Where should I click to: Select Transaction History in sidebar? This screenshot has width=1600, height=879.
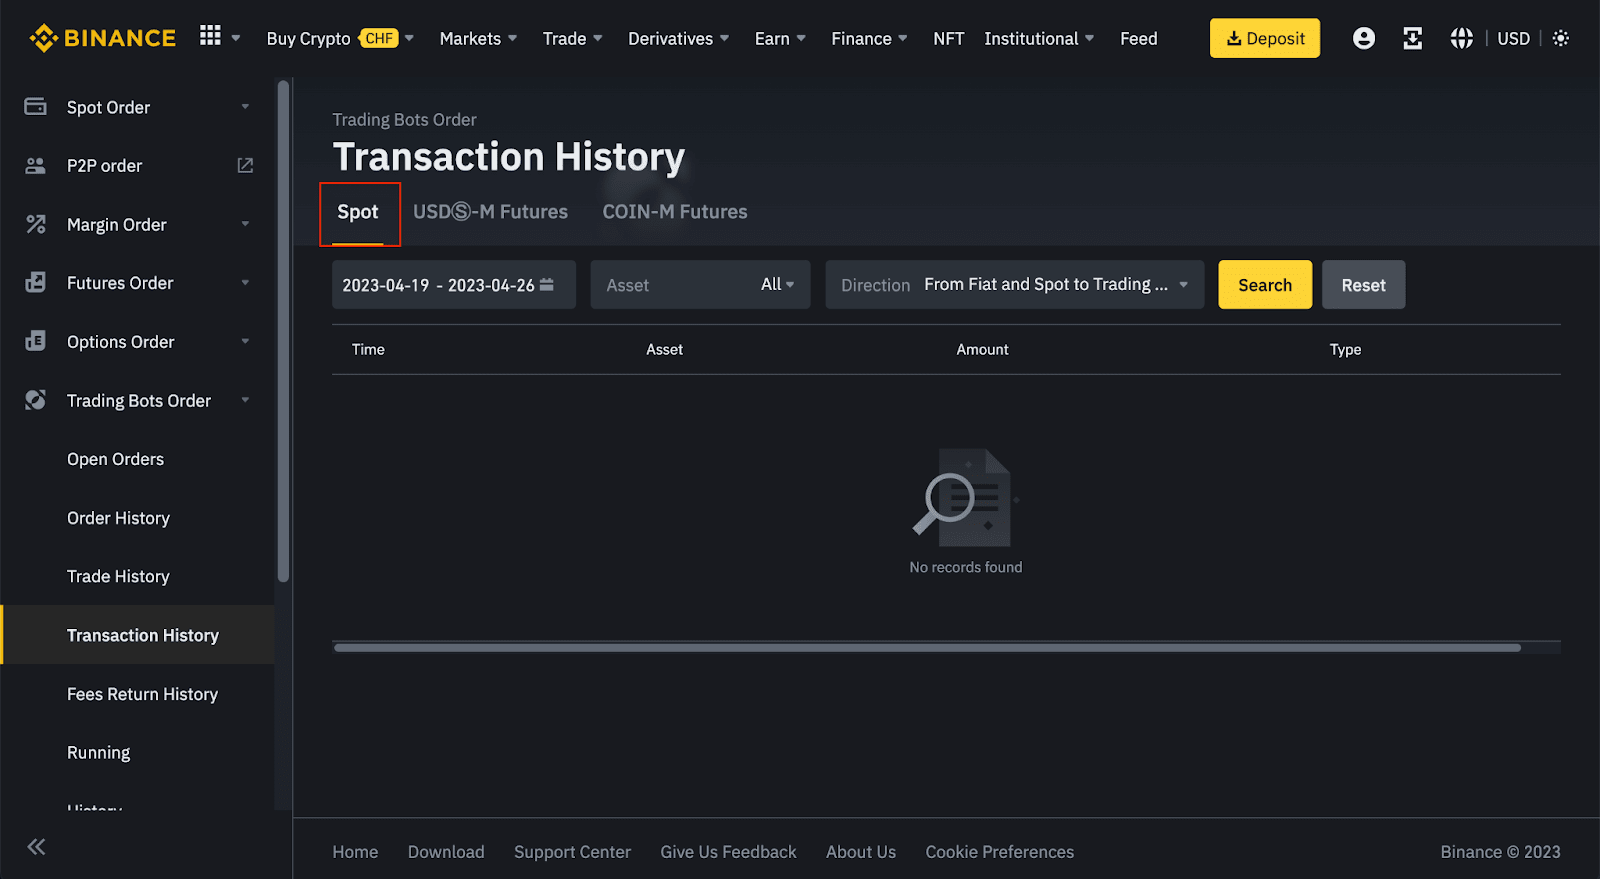point(139,635)
